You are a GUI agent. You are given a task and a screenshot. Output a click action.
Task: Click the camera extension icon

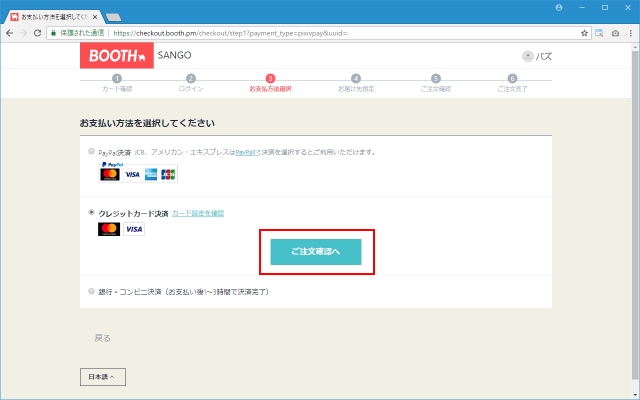(x=615, y=33)
